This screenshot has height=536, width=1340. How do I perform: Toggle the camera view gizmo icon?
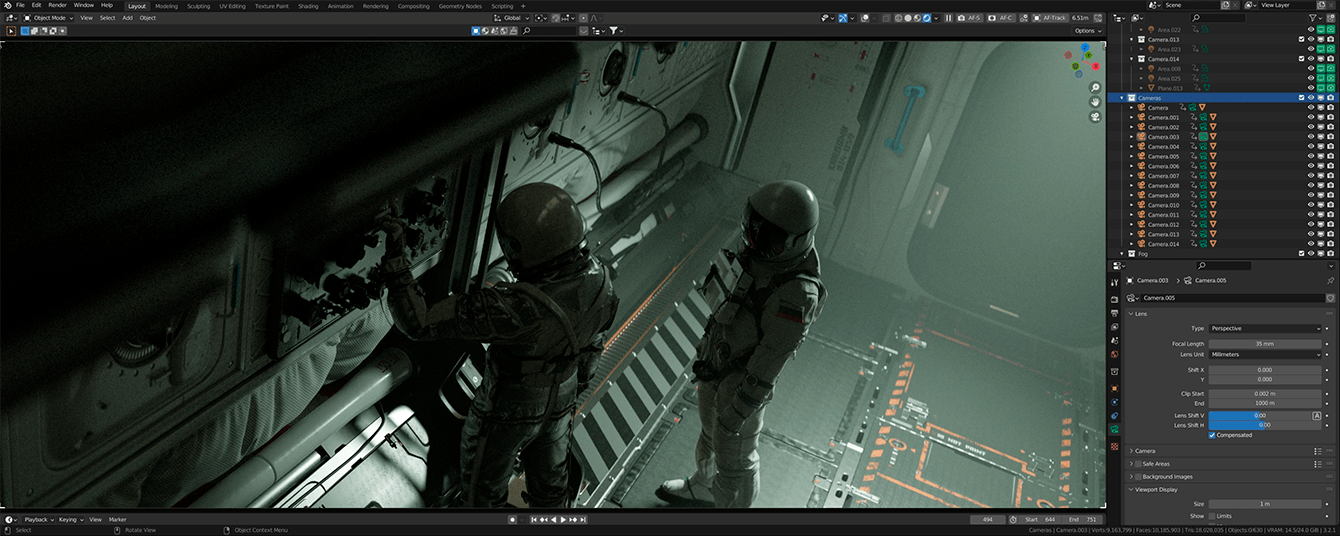click(1095, 117)
